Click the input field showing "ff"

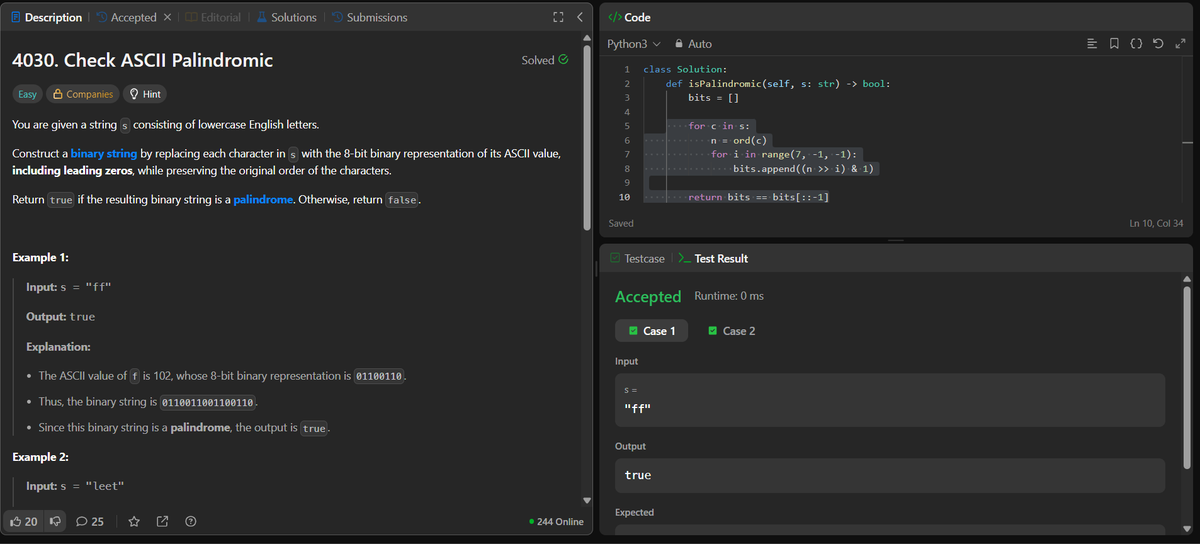tap(890, 400)
